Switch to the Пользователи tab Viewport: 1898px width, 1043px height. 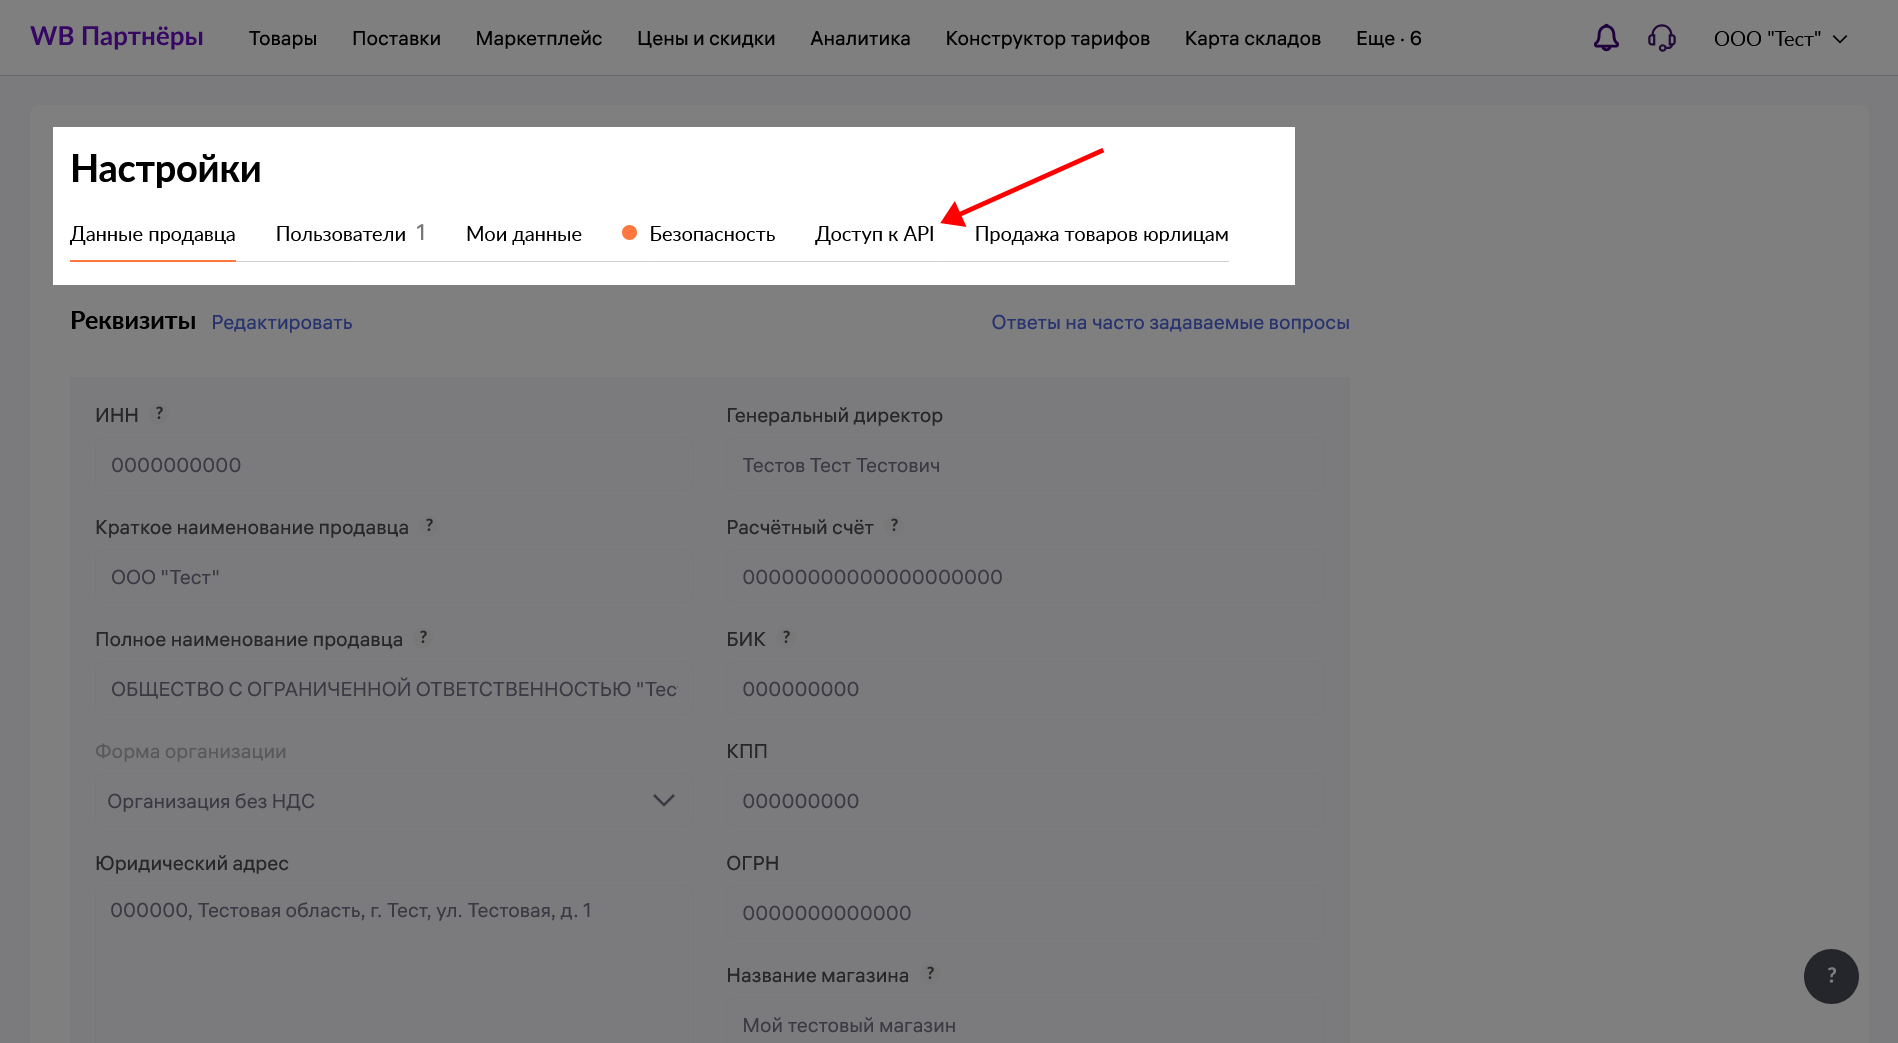pos(350,234)
